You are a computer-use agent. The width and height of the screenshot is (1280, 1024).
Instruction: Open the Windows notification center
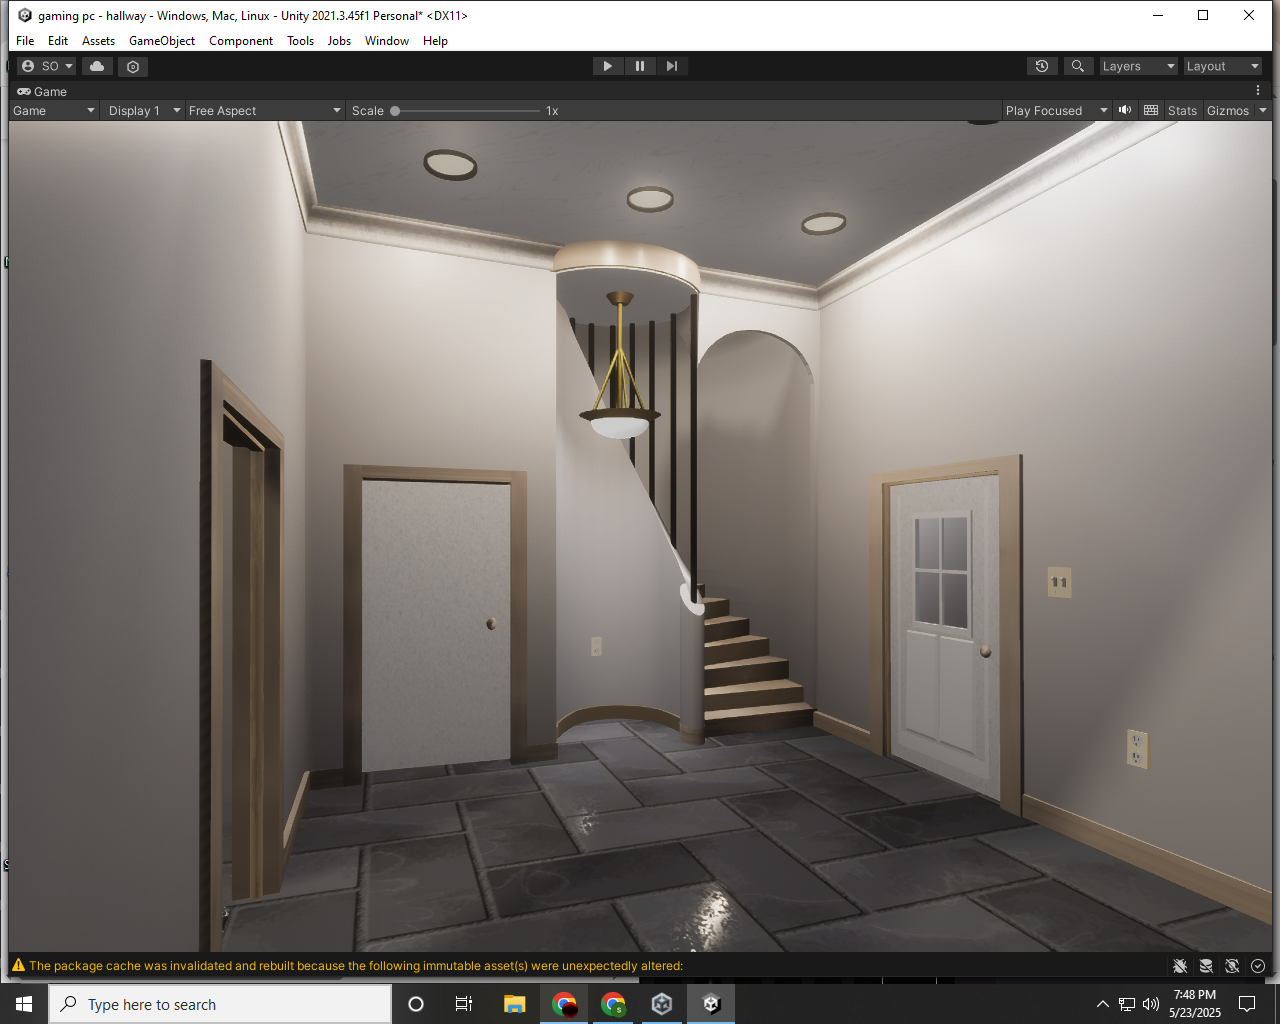coord(1247,1004)
